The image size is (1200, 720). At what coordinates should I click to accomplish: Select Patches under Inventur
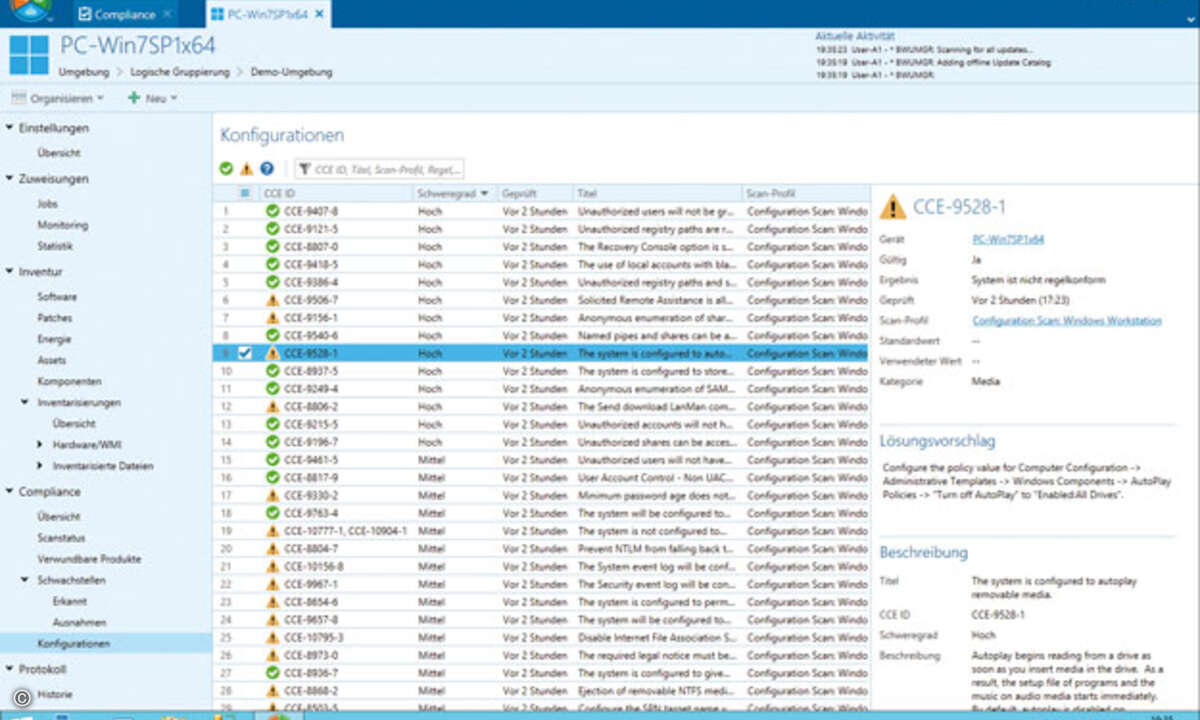54,318
